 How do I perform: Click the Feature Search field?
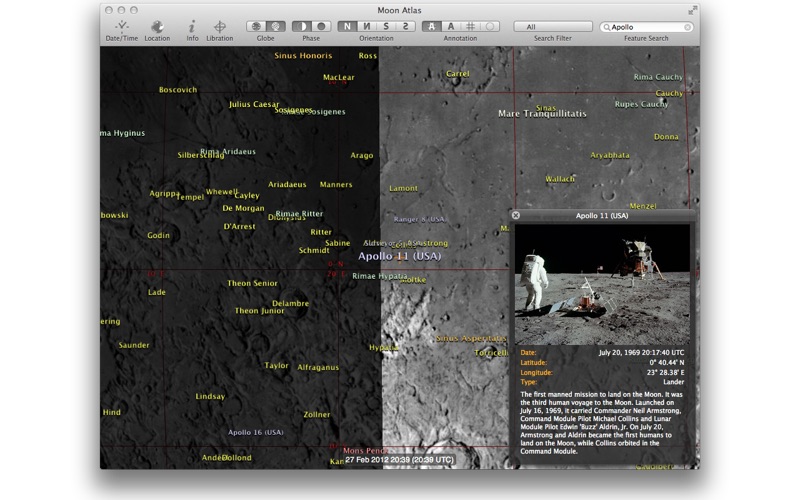tap(646, 27)
